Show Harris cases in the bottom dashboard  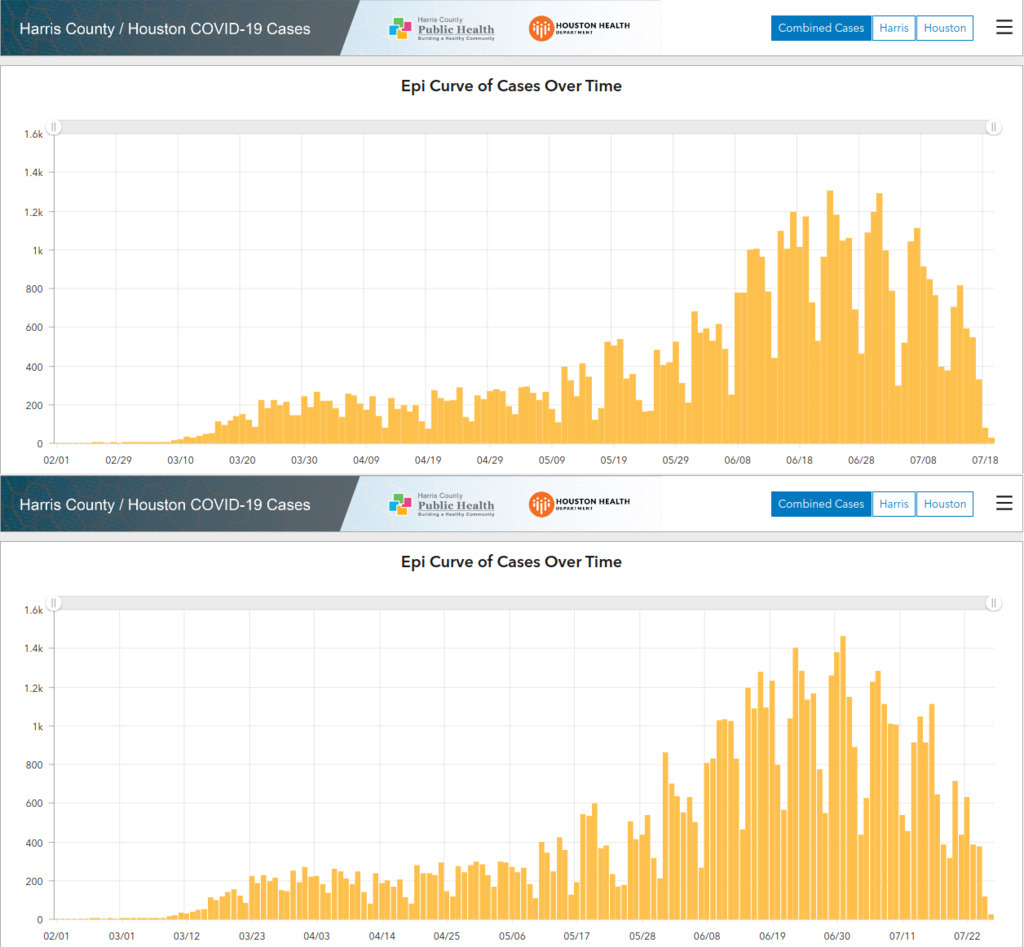click(893, 504)
